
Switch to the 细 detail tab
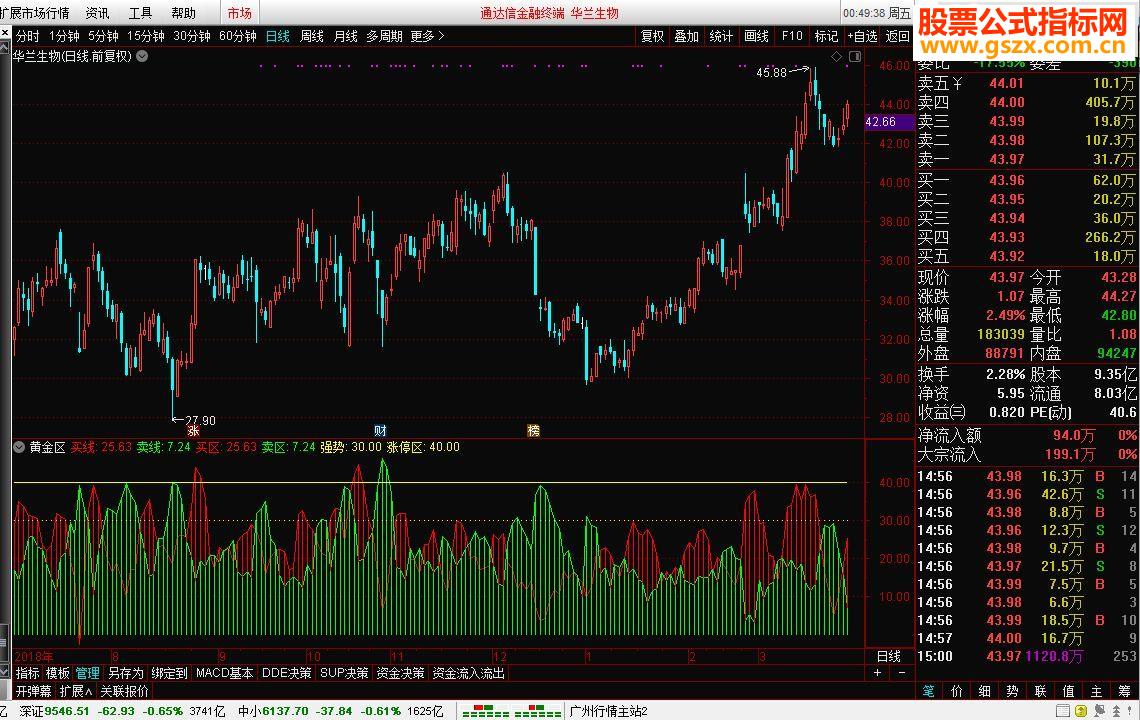click(x=984, y=691)
